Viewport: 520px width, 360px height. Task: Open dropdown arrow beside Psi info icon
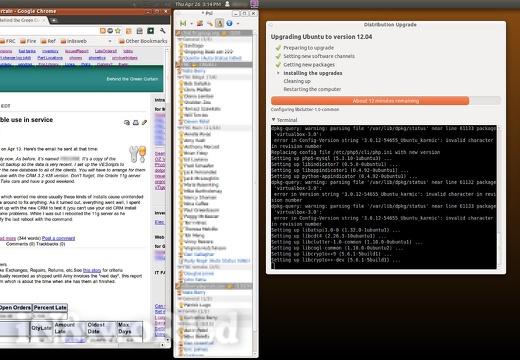coord(238,24)
